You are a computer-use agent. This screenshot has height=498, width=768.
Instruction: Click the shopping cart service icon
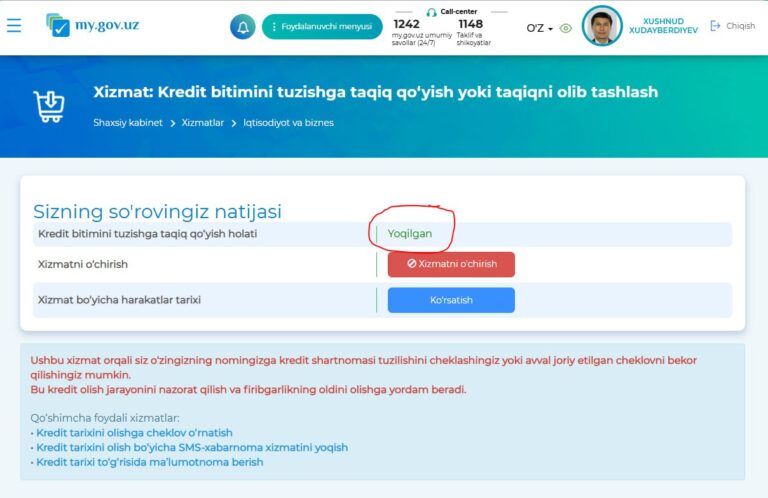(49, 106)
